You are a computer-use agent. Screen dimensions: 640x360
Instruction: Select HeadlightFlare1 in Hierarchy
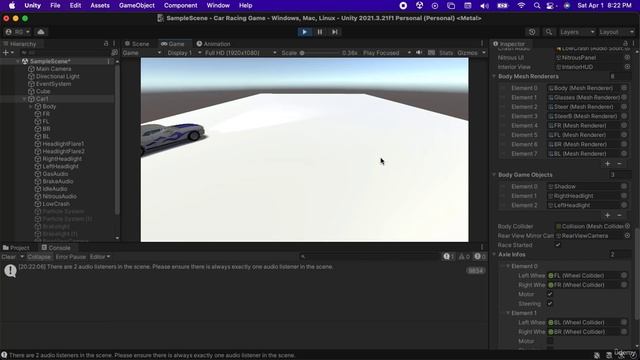click(63, 144)
